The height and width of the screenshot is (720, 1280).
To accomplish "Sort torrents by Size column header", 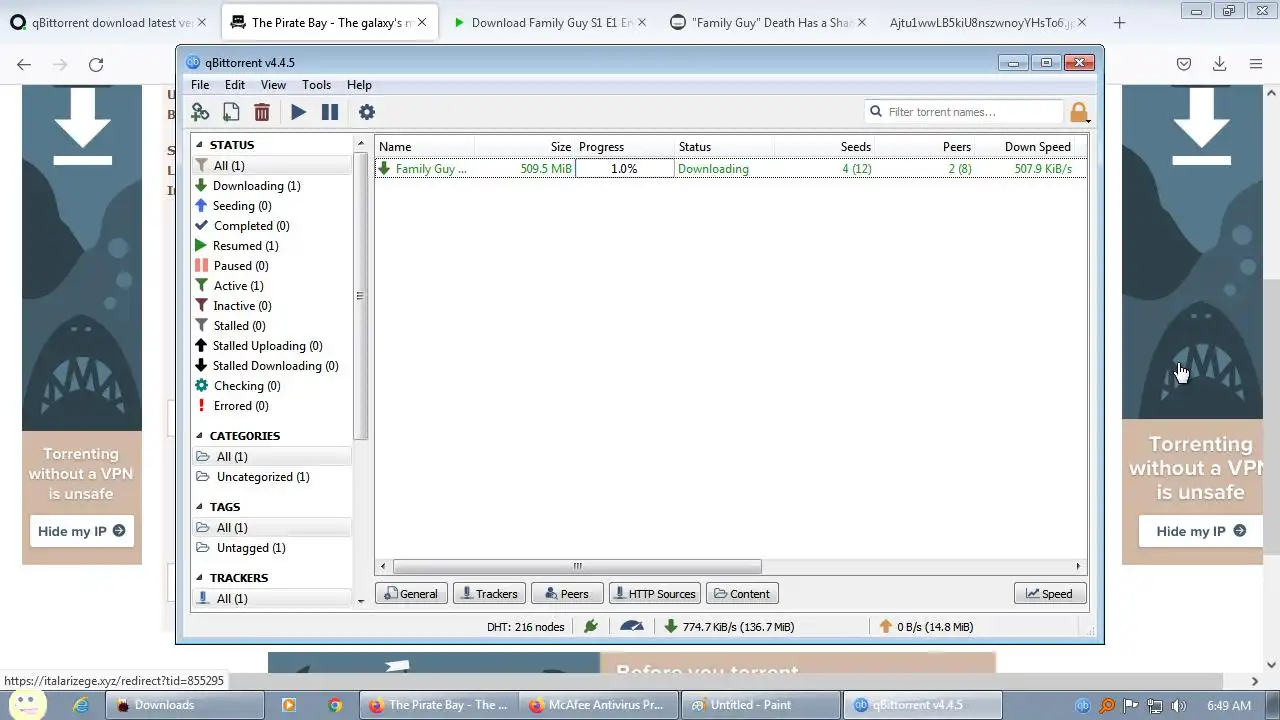I will [x=524, y=147].
